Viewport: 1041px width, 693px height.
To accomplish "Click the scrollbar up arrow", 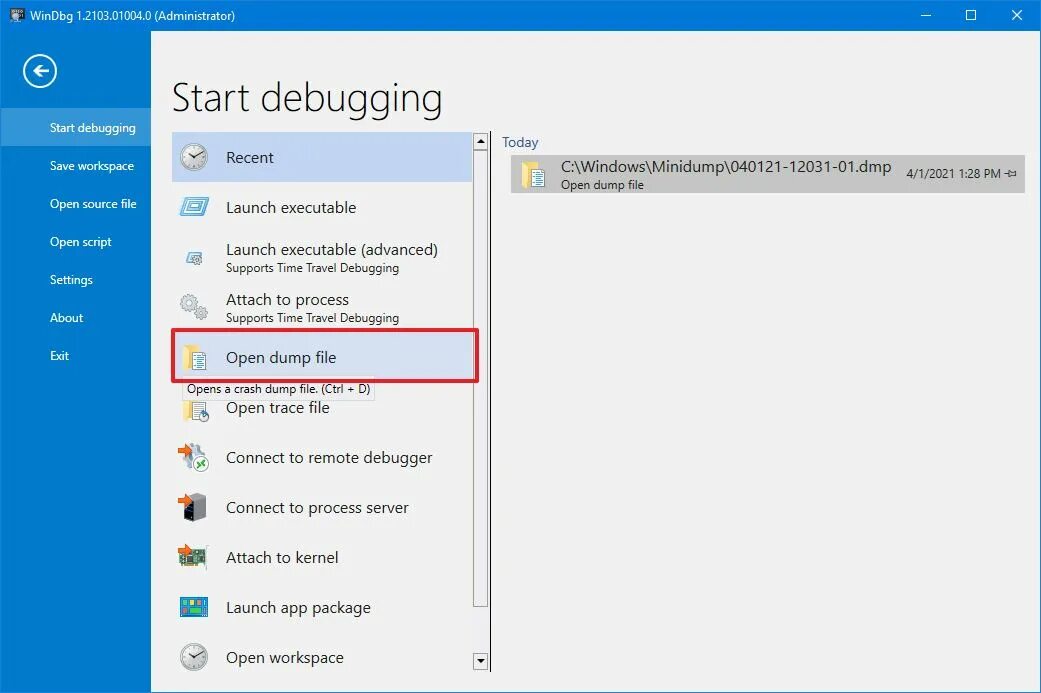I will (x=481, y=141).
